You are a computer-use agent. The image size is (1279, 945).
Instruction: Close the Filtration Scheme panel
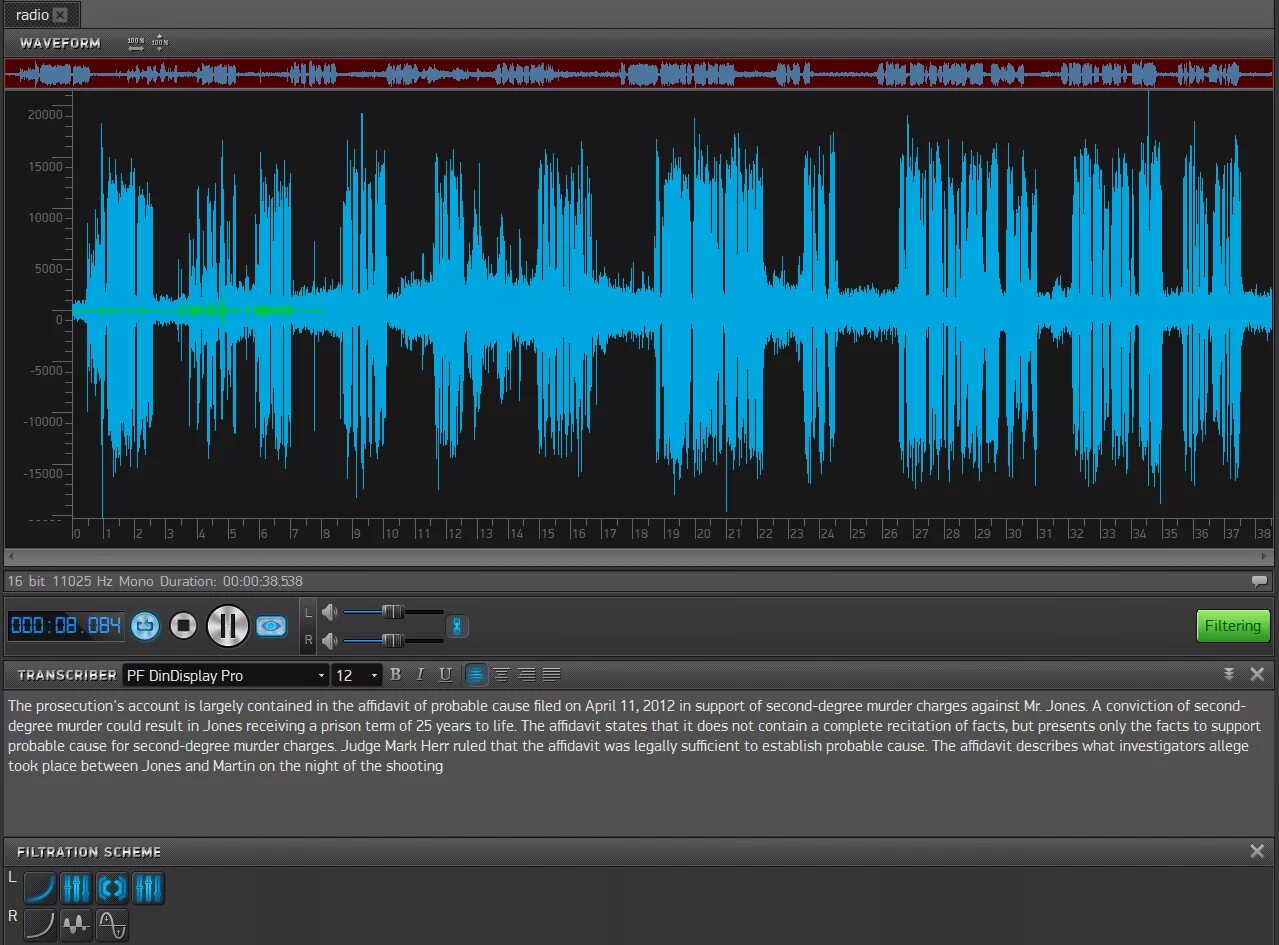coord(1257,851)
